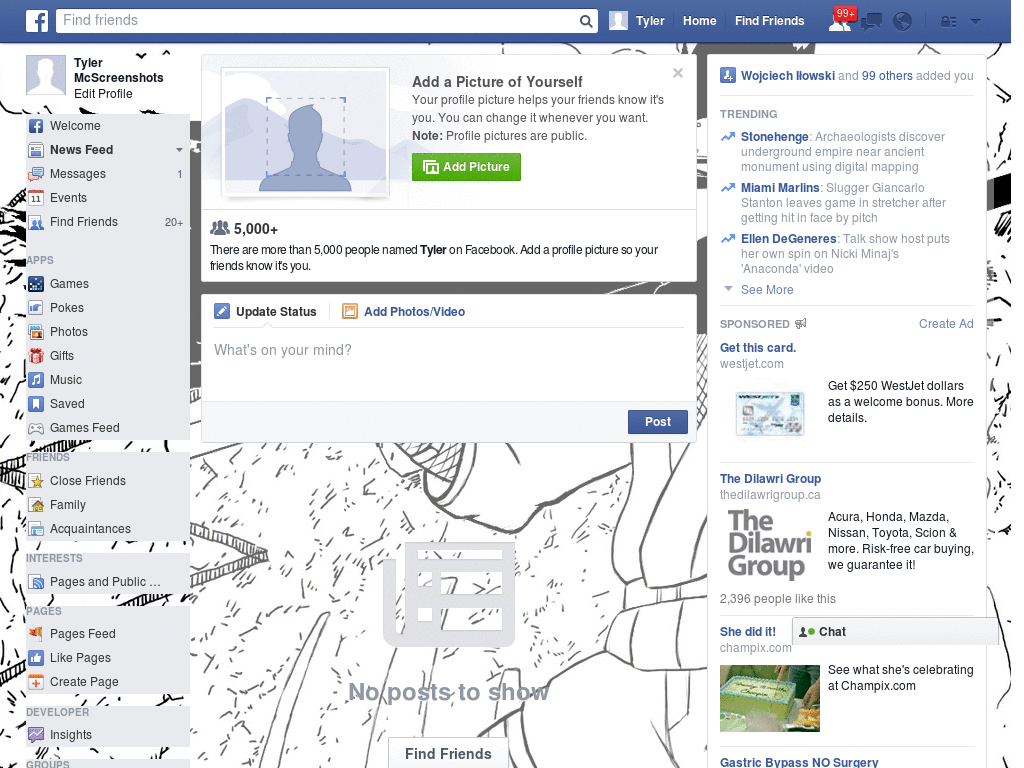Open Messages icon in sidebar
Image resolution: width=1024 pixels, height=768 pixels.
36,174
